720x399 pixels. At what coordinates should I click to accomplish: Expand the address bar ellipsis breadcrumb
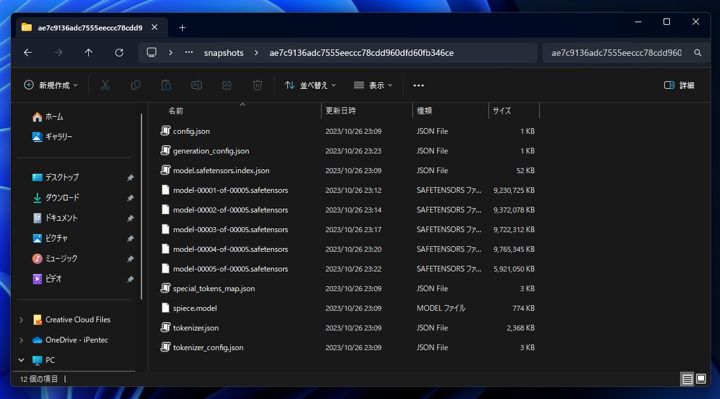189,53
